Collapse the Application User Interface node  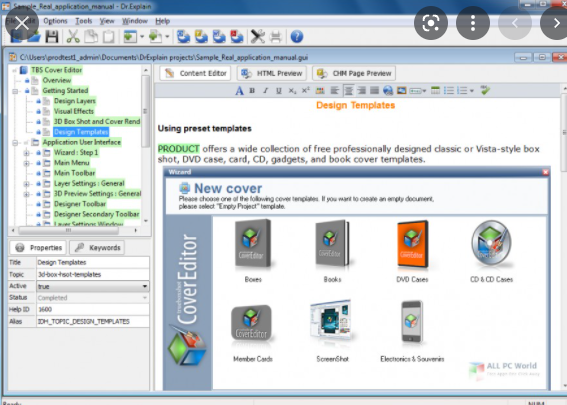click(15, 142)
